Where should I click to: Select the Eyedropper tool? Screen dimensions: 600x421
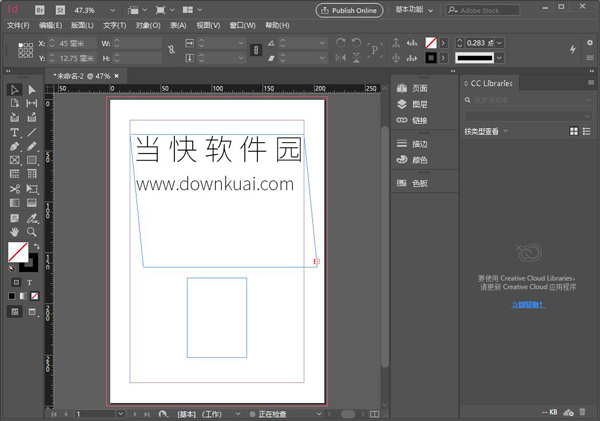(x=32, y=219)
